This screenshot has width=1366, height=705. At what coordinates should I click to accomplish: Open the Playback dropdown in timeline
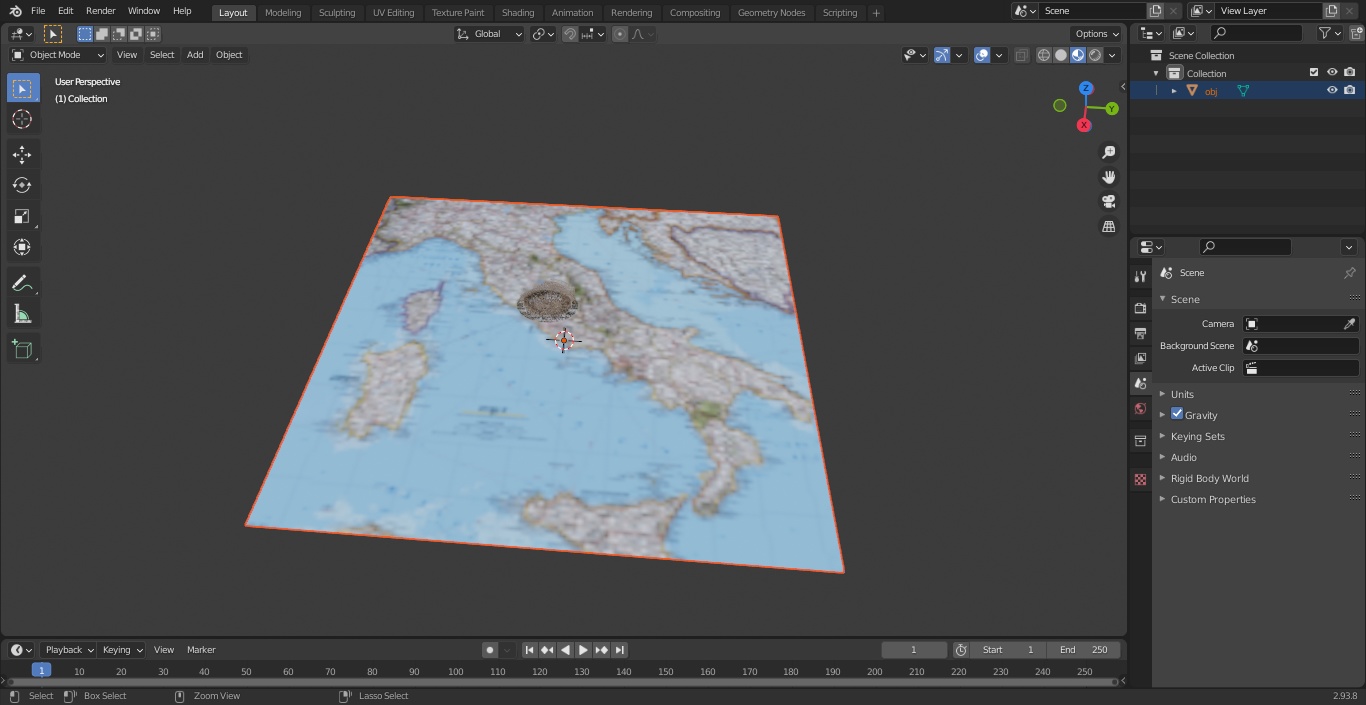click(x=68, y=650)
